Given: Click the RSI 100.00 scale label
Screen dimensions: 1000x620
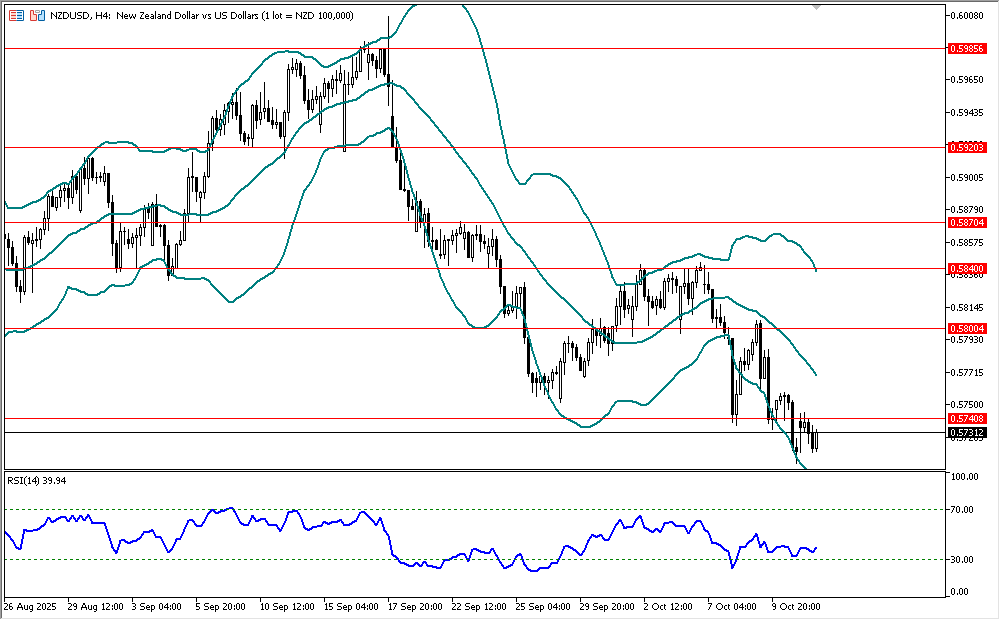Looking at the screenshot, I should tap(964, 477).
